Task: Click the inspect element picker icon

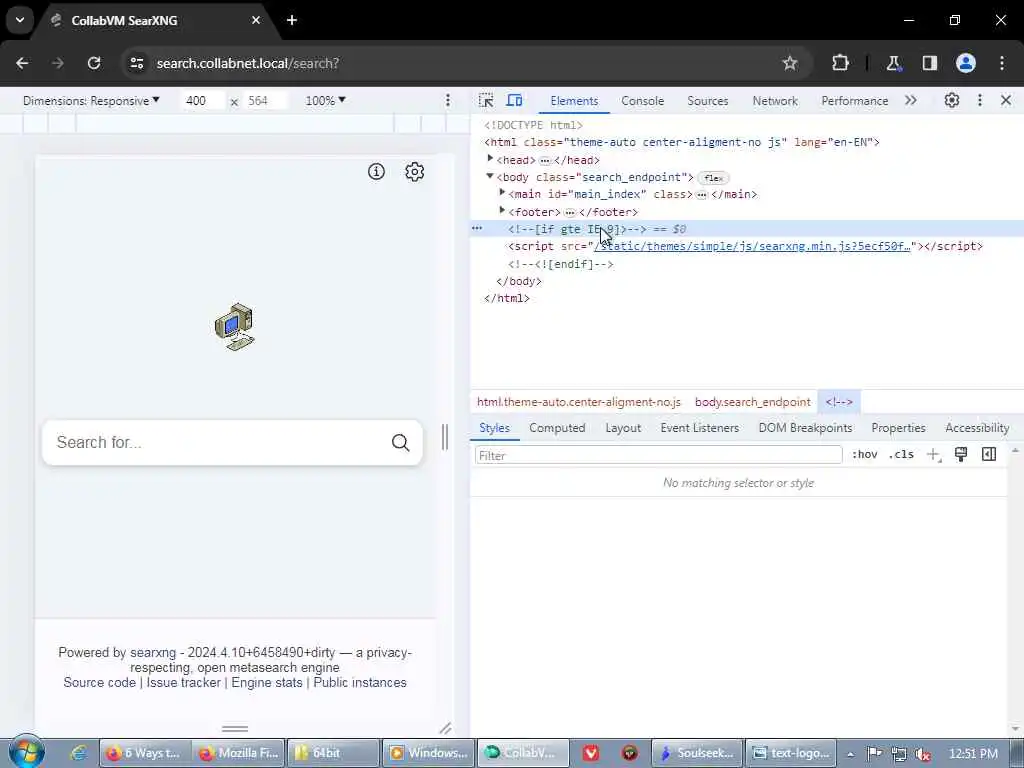Action: pyautogui.click(x=486, y=101)
